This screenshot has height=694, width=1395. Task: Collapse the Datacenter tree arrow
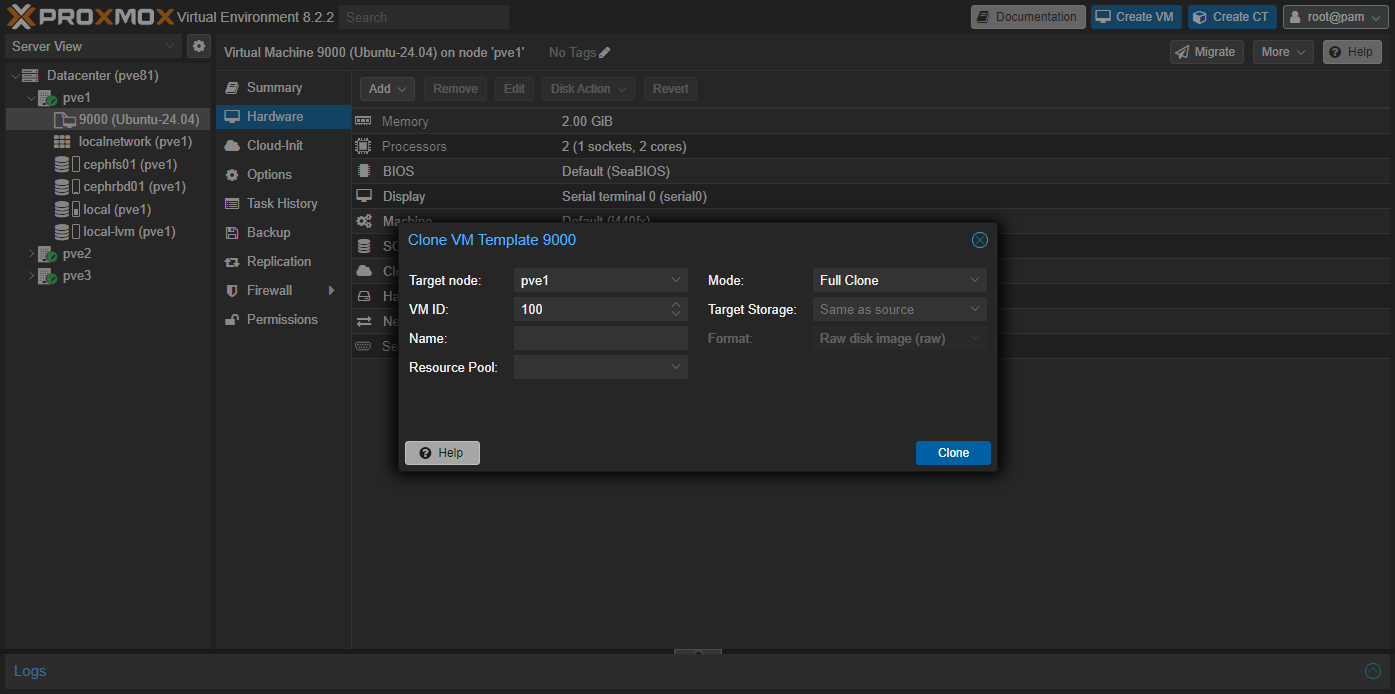point(14,75)
